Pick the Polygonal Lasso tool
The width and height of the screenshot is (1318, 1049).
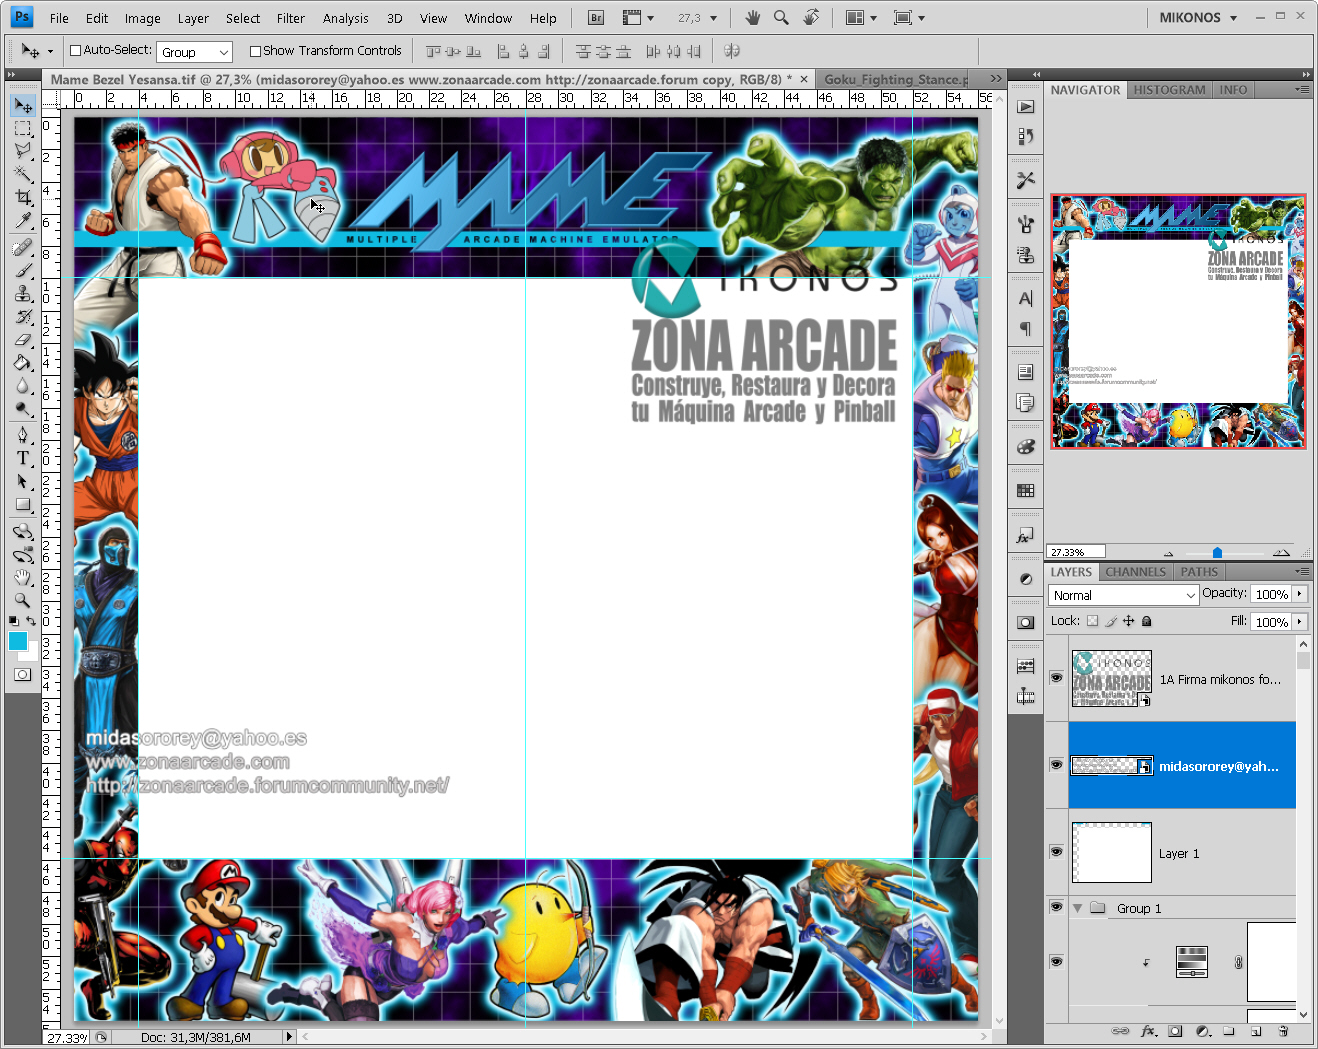(23, 151)
